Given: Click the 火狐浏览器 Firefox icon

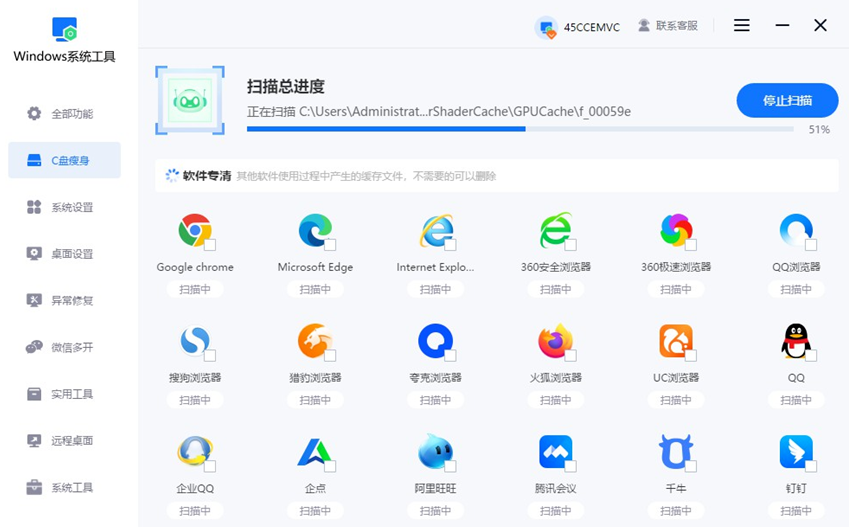Looking at the screenshot, I should pos(556,341).
